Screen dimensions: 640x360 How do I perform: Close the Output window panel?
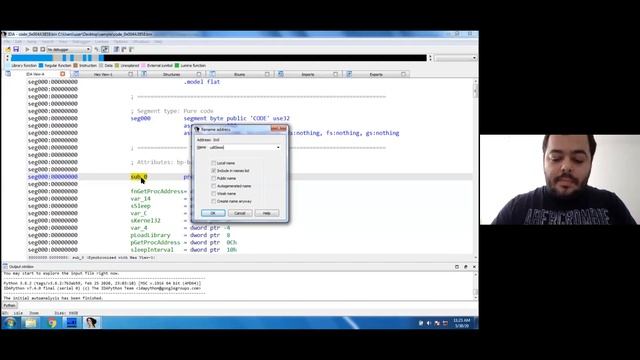(474, 267)
